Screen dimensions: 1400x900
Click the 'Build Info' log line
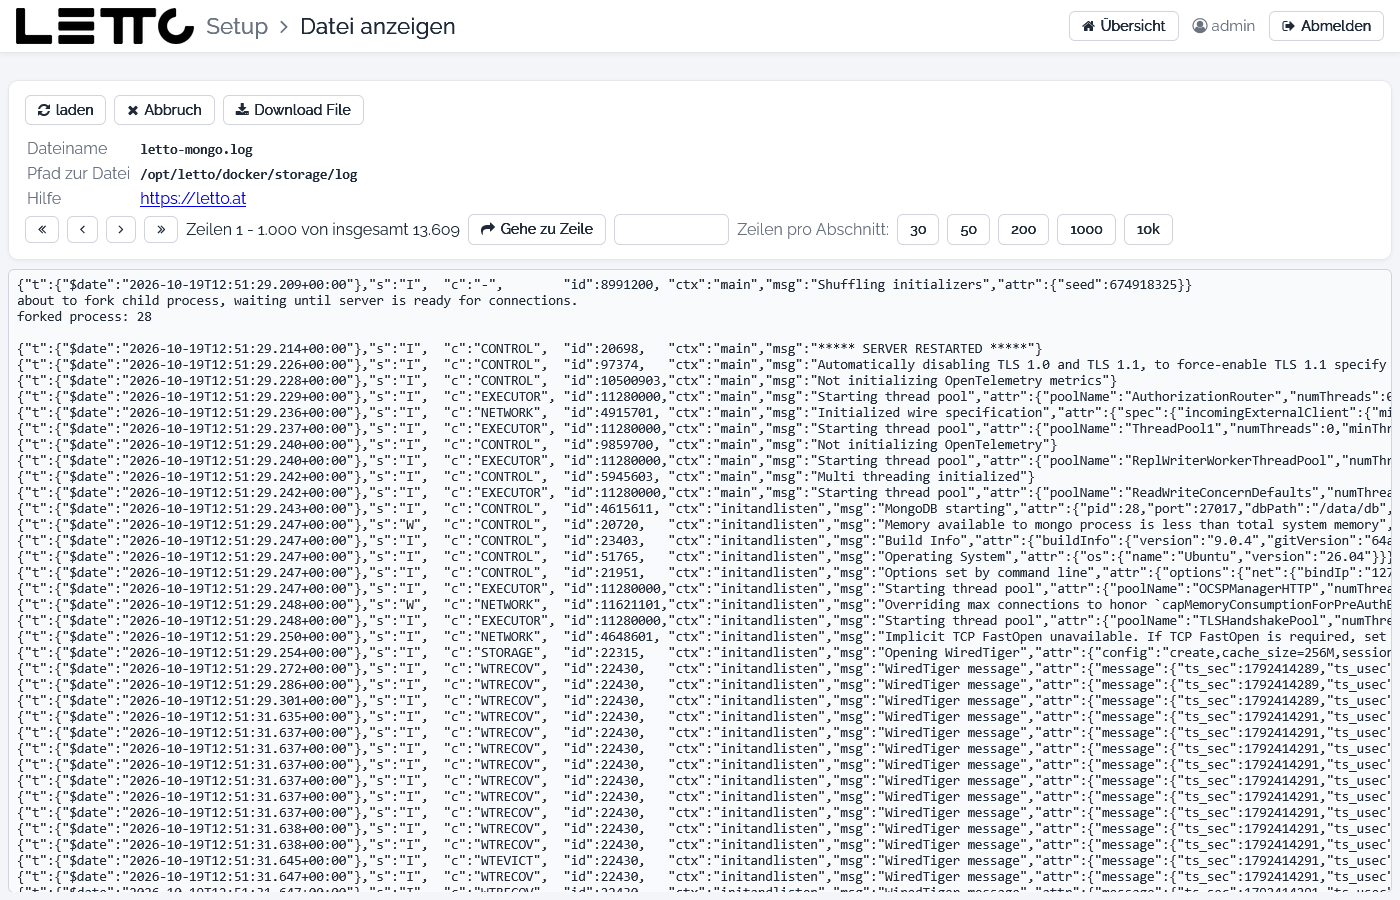pyautogui.click(x=704, y=541)
